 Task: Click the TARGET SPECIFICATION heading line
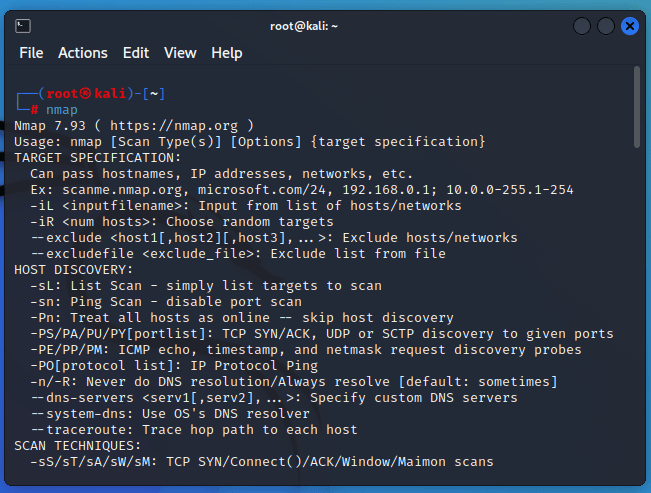[98, 158]
